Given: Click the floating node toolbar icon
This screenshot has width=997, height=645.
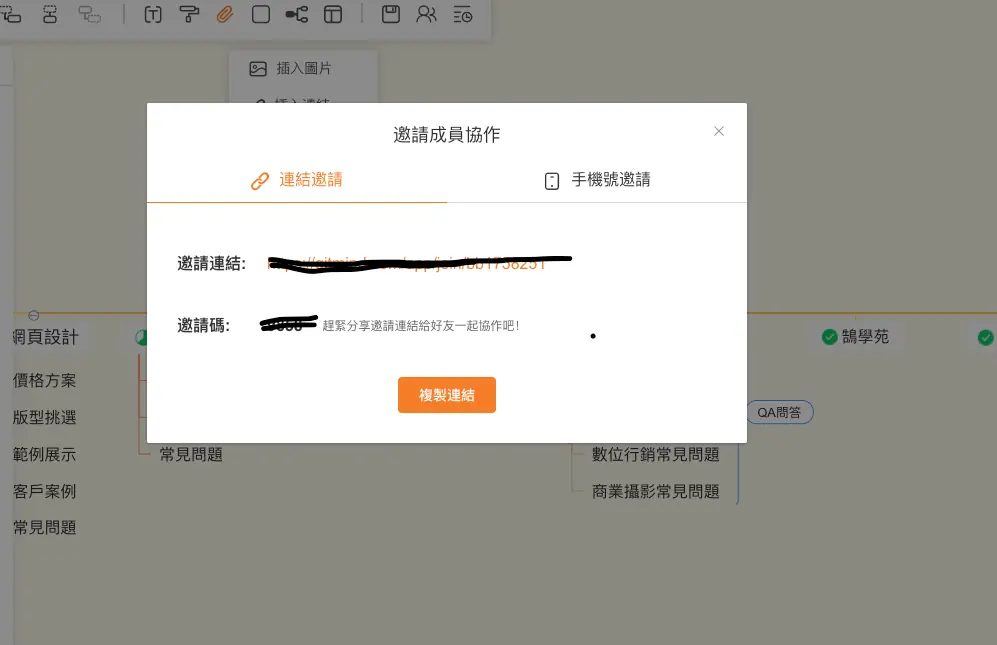Looking at the screenshot, I should [x=89, y=15].
